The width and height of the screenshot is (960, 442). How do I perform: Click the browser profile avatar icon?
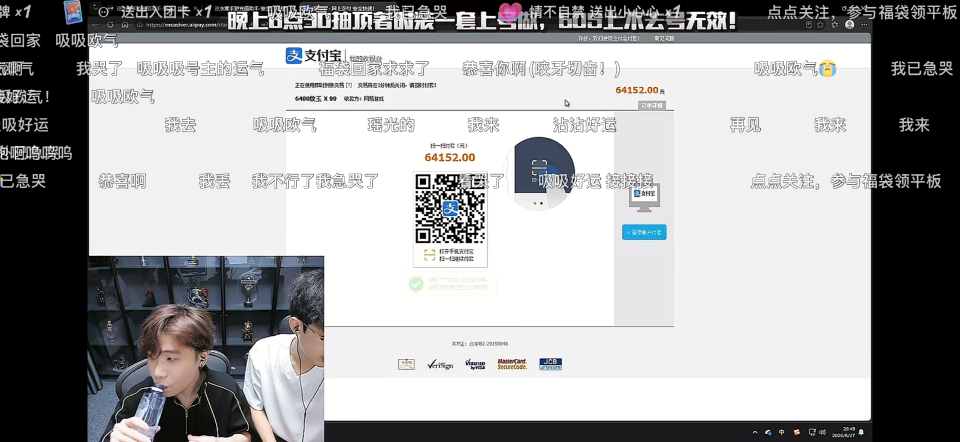849,24
